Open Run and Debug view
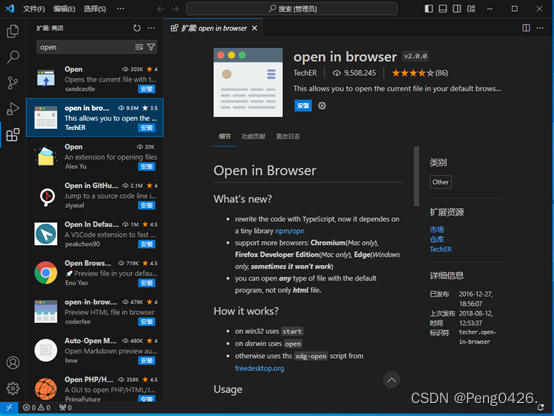 [13, 109]
